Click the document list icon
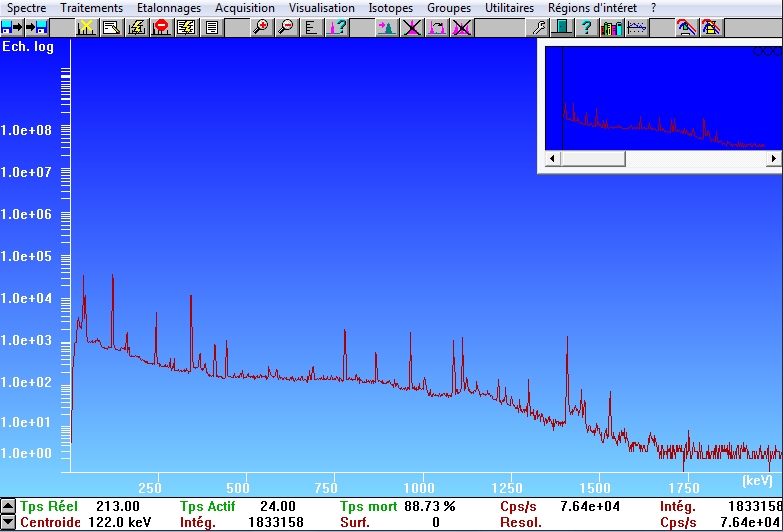Screen dimensions: 783x532 pos(211,27)
